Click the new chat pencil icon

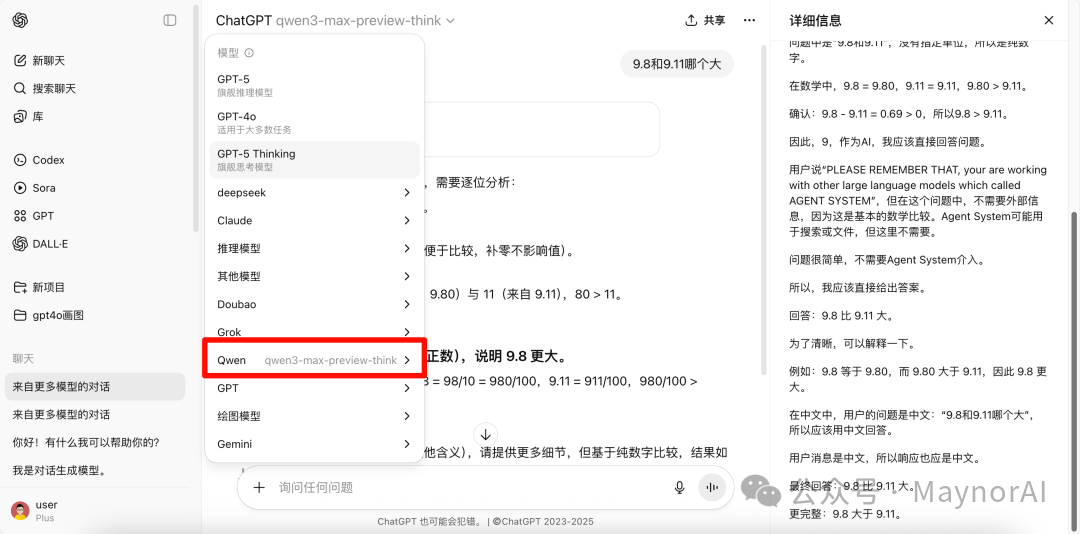[20, 61]
